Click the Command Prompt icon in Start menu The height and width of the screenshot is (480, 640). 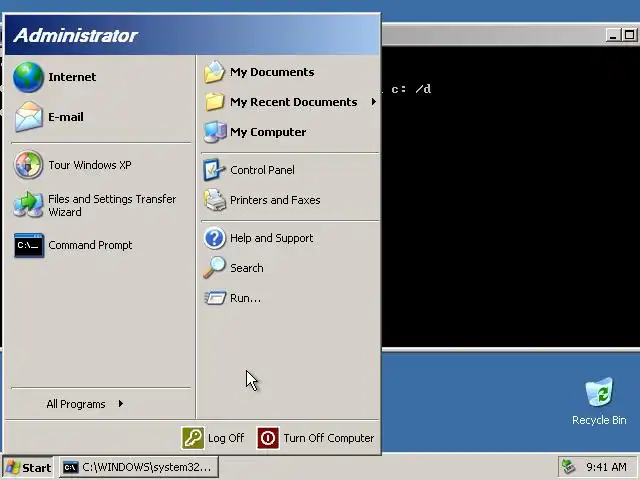point(29,245)
